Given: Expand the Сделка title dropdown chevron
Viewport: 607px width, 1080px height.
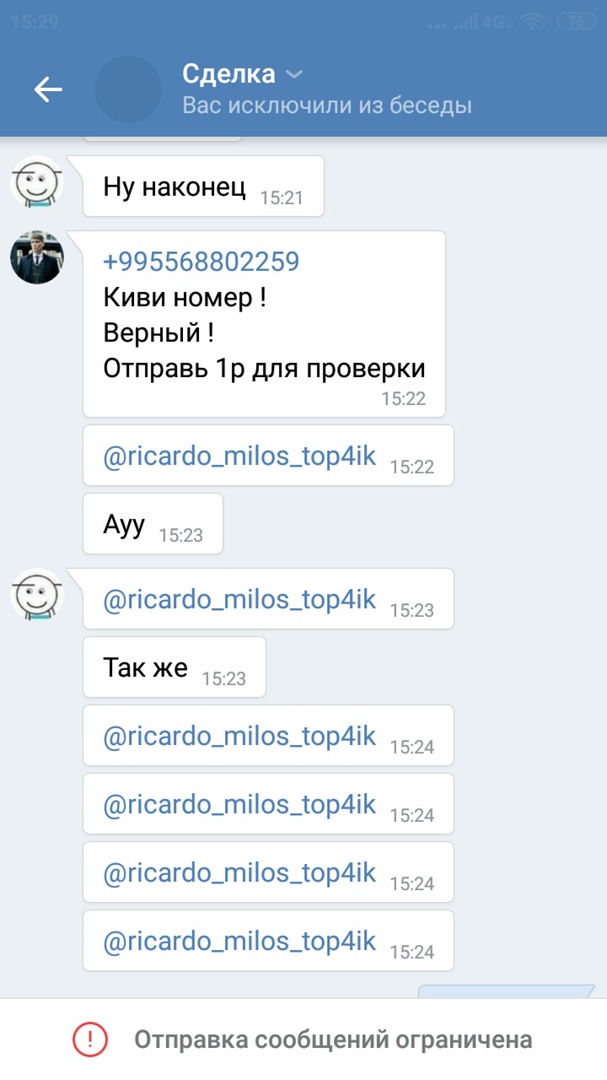Looking at the screenshot, I should point(294,74).
